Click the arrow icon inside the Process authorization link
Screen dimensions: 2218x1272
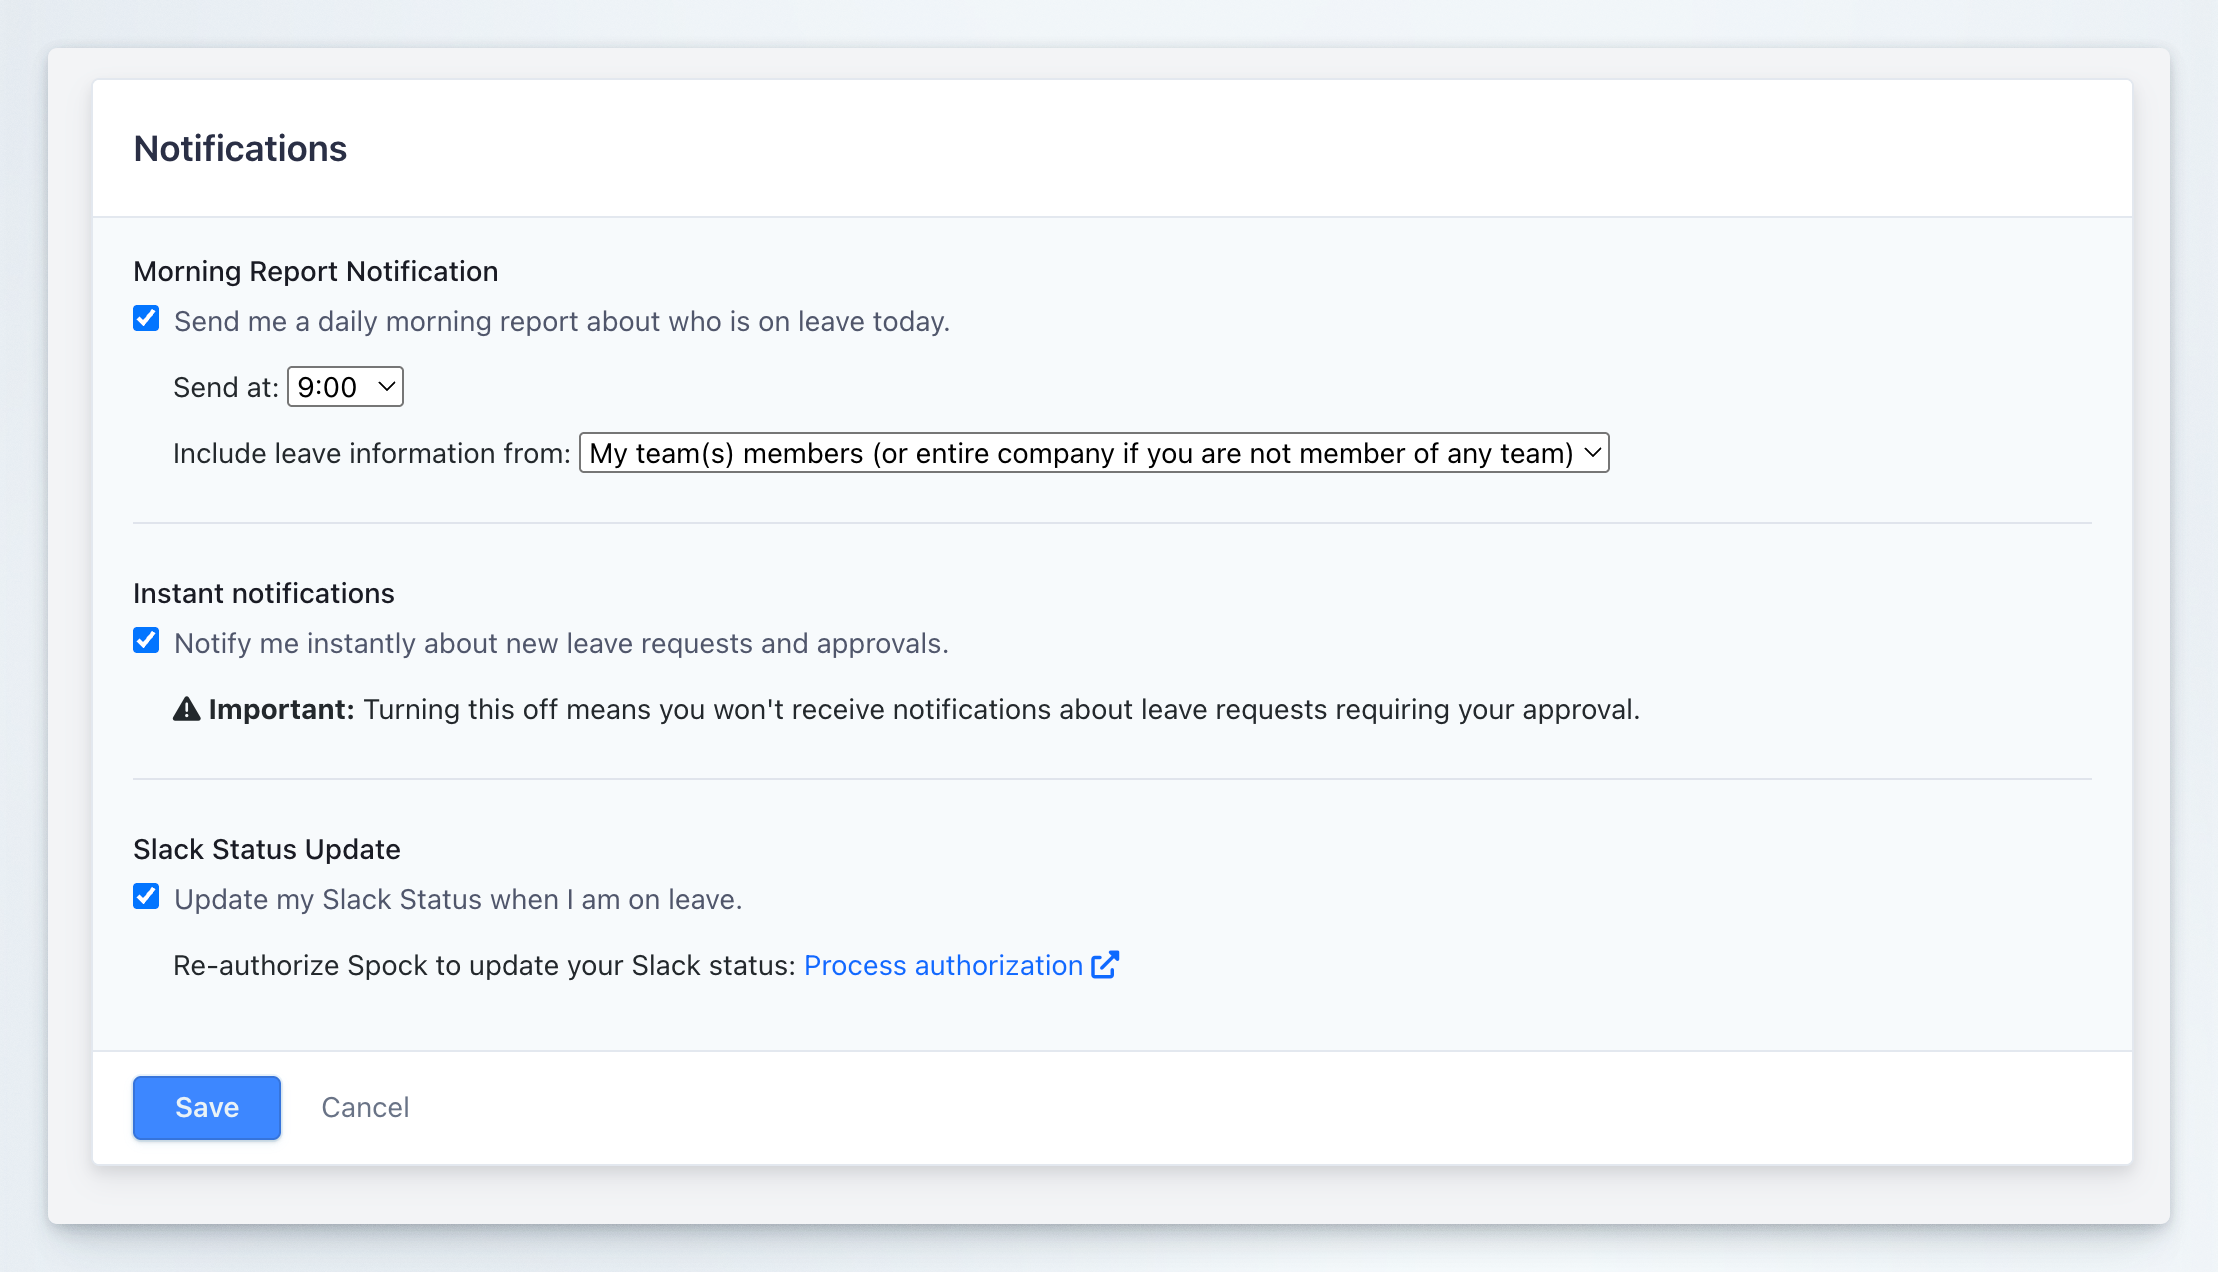(1105, 964)
